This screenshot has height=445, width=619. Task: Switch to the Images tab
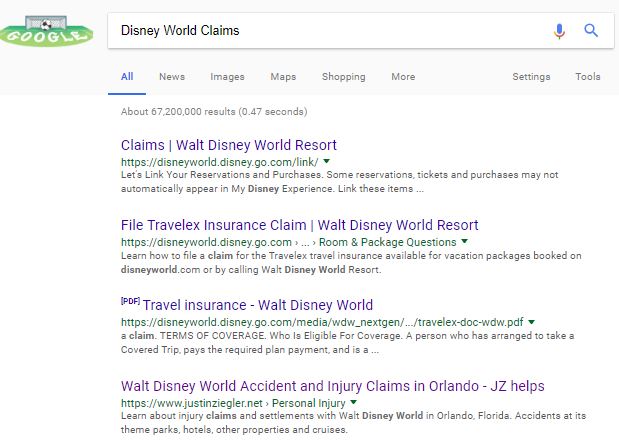click(227, 77)
